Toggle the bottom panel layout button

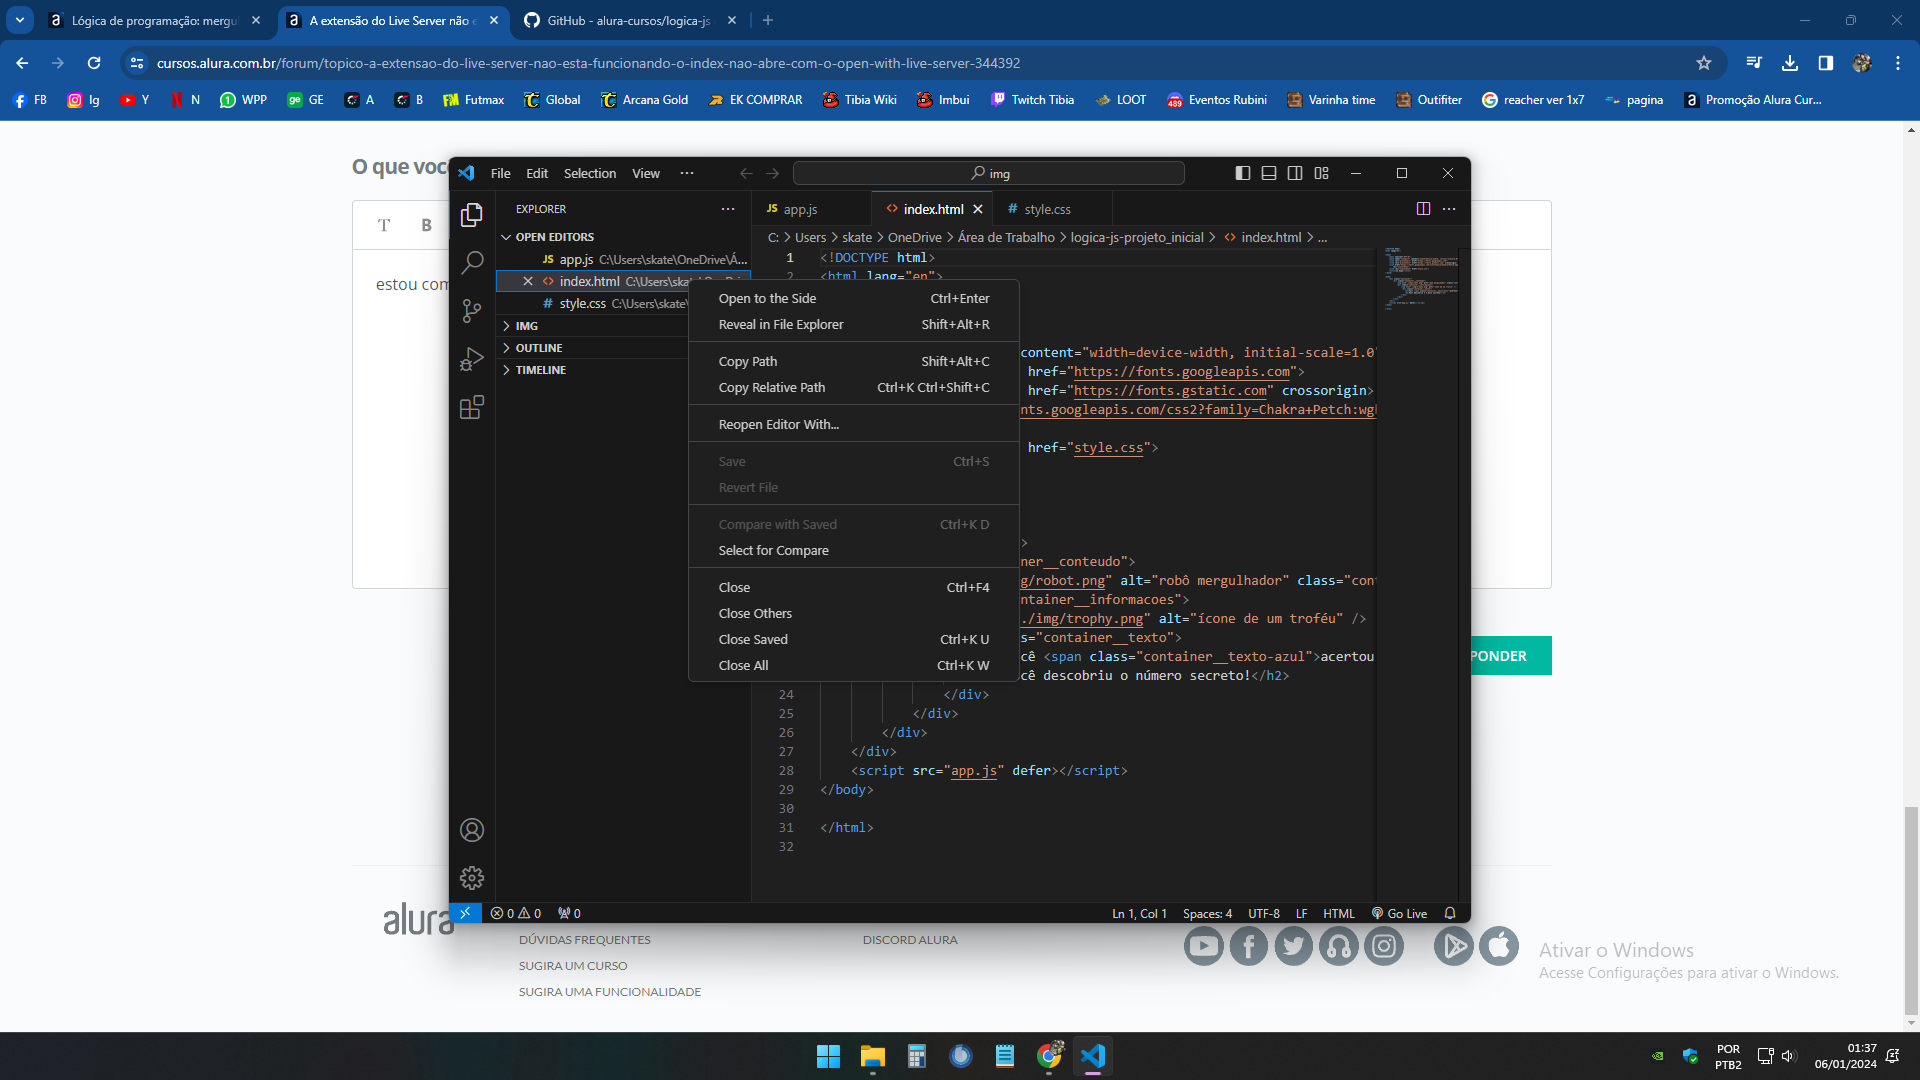[1269, 173]
